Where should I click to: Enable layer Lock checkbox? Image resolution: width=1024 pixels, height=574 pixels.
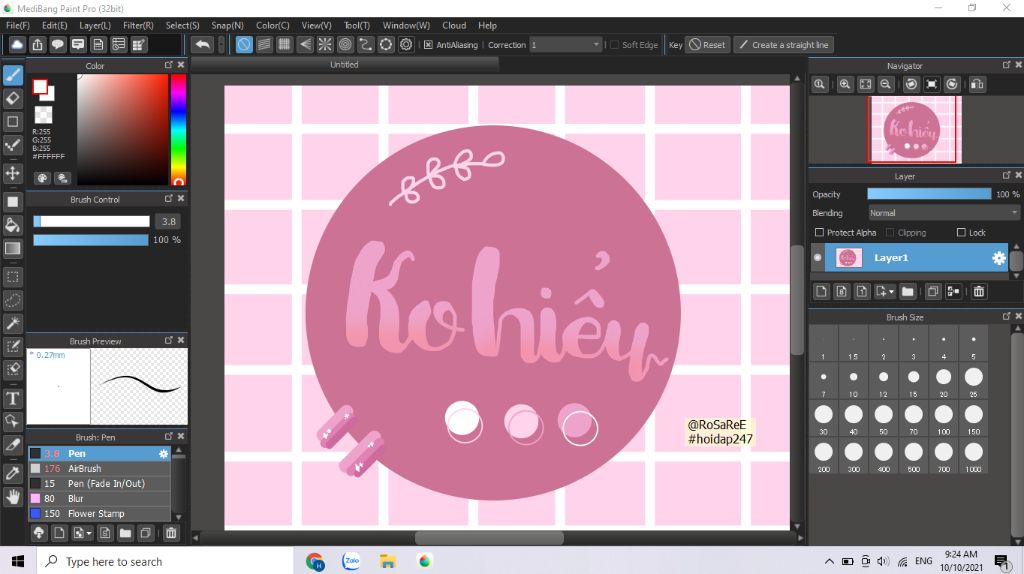[x=961, y=232]
